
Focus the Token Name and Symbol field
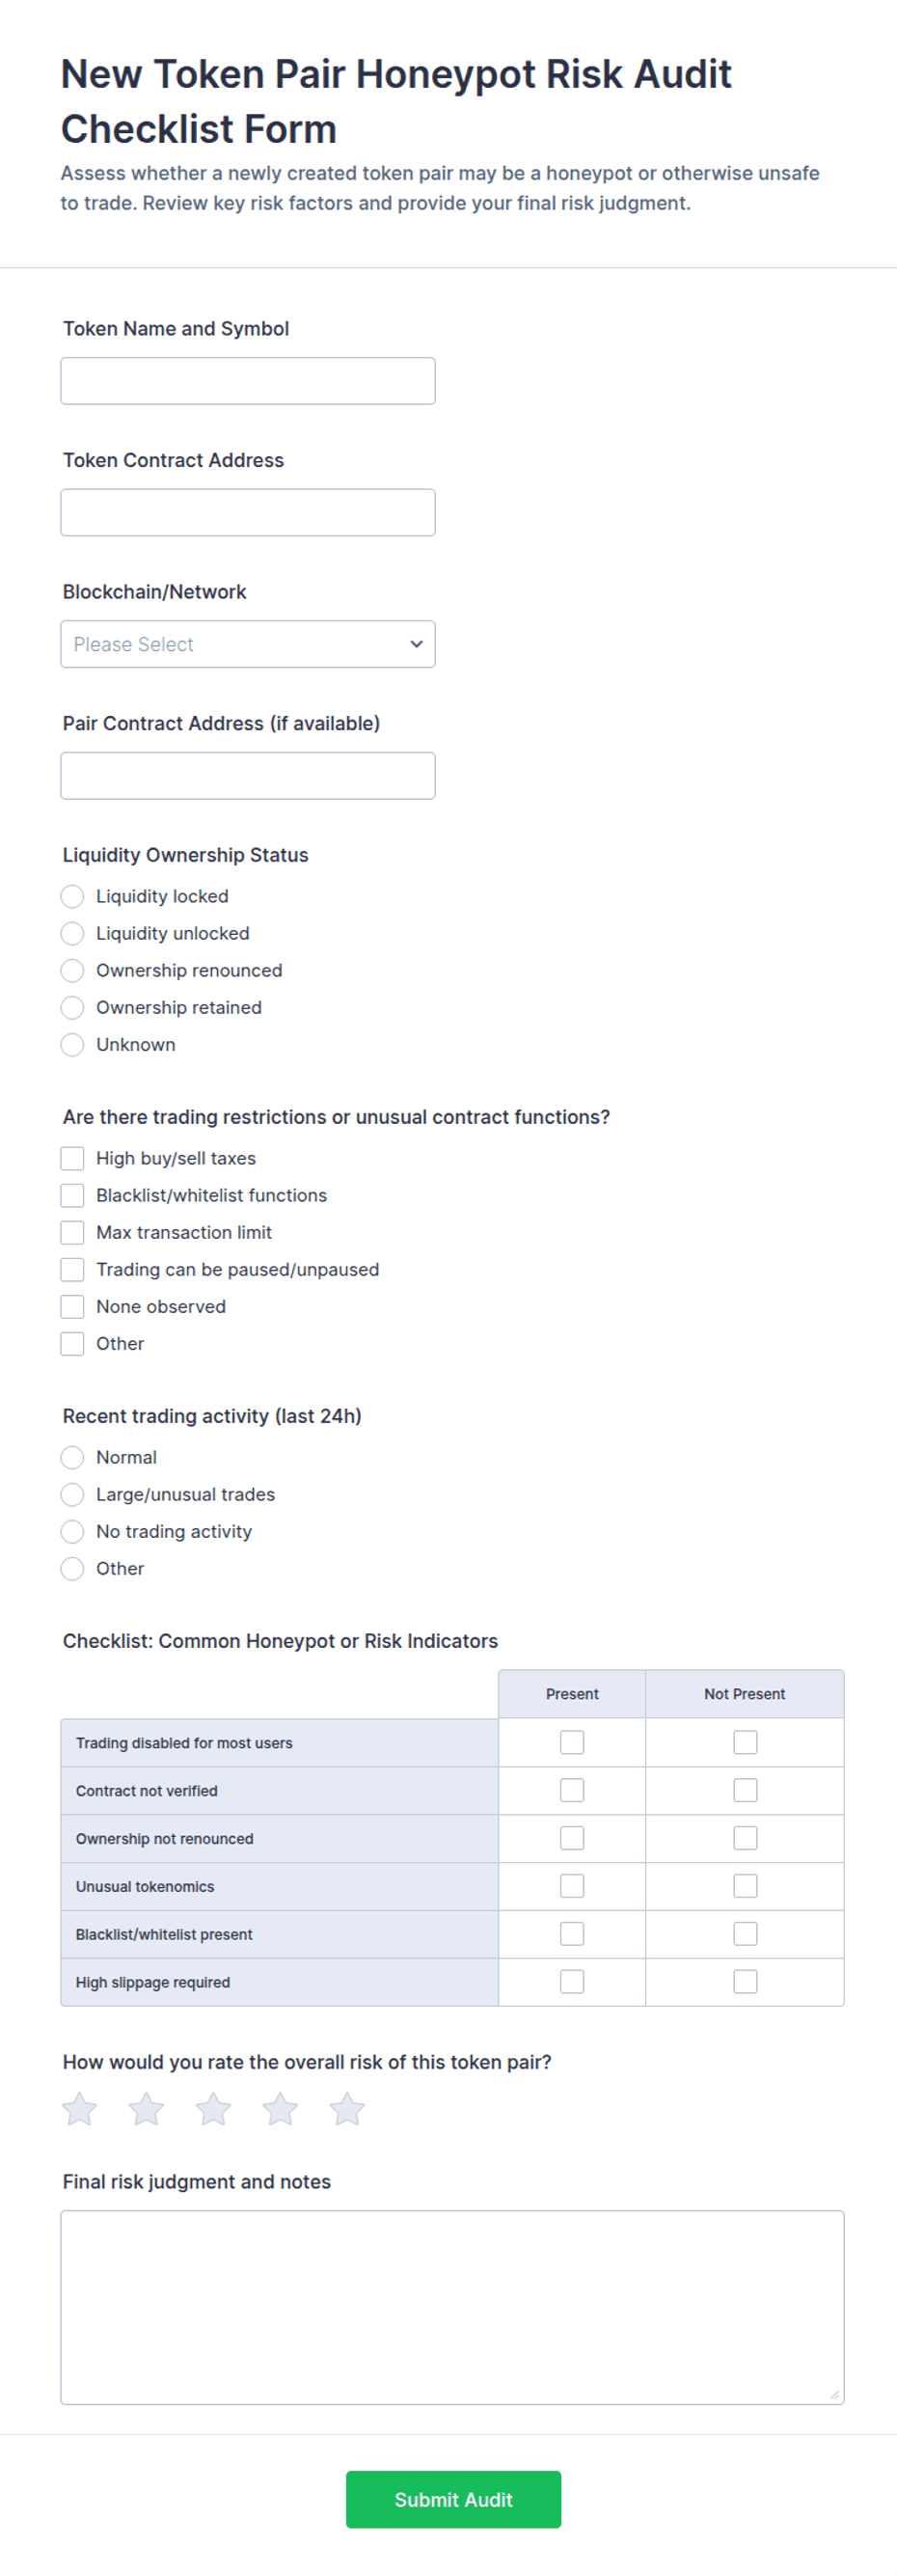click(x=248, y=381)
